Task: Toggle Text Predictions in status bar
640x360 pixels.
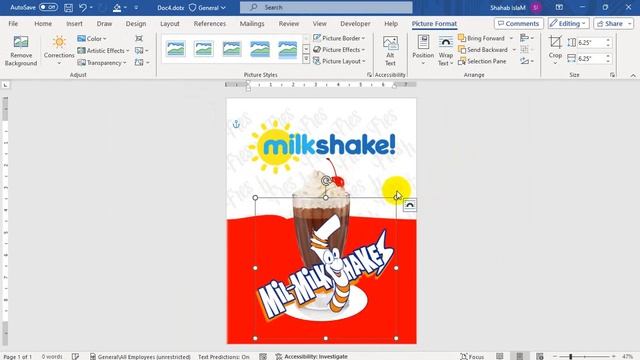Action: [224, 356]
